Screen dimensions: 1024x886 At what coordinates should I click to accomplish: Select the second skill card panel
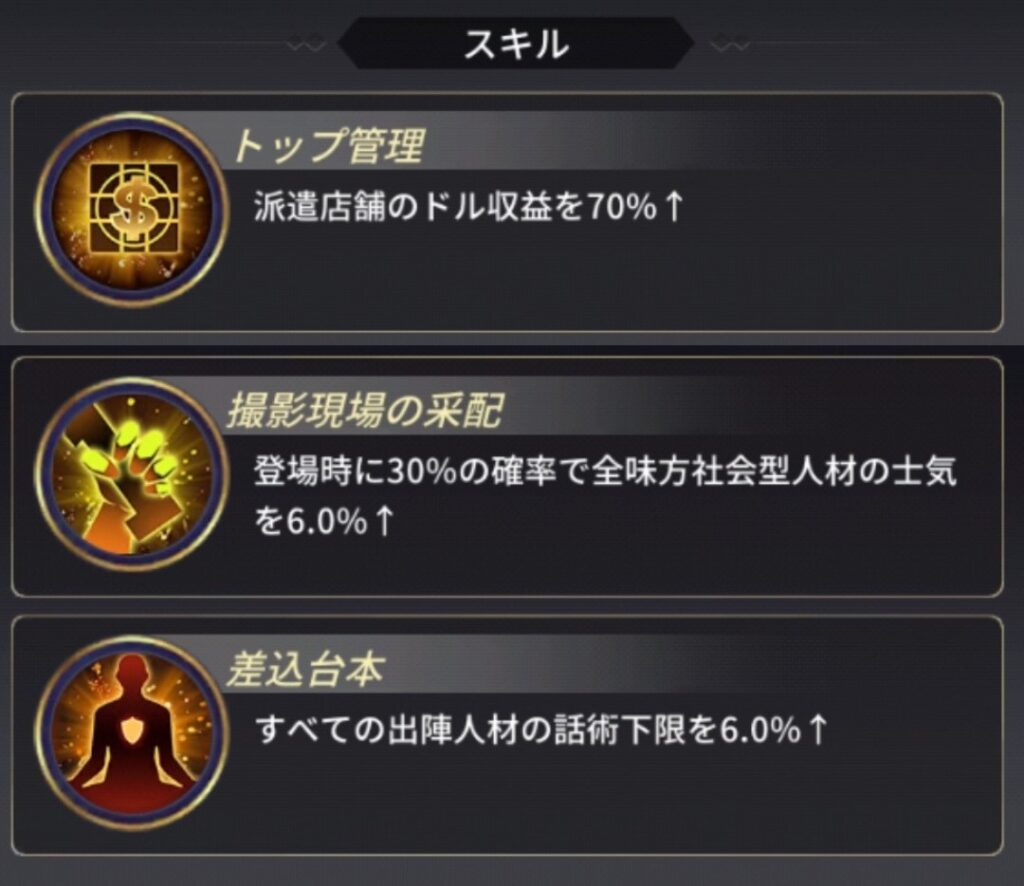tap(507, 477)
